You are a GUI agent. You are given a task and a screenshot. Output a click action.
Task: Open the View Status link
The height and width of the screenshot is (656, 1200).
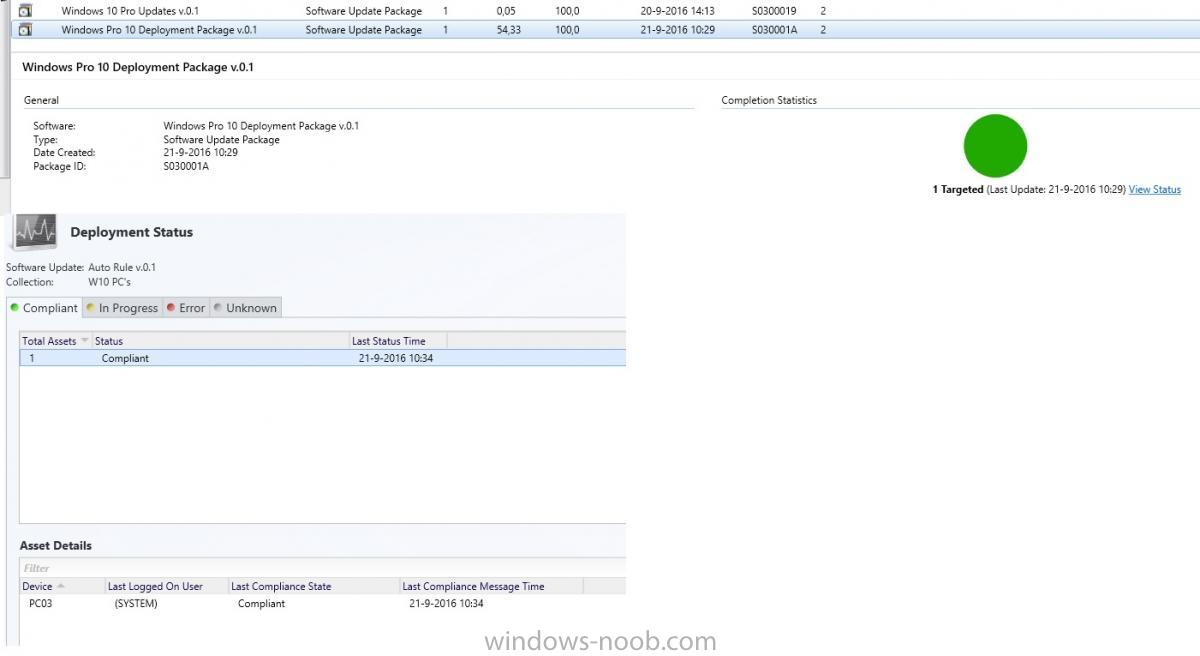coord(1155,190)
